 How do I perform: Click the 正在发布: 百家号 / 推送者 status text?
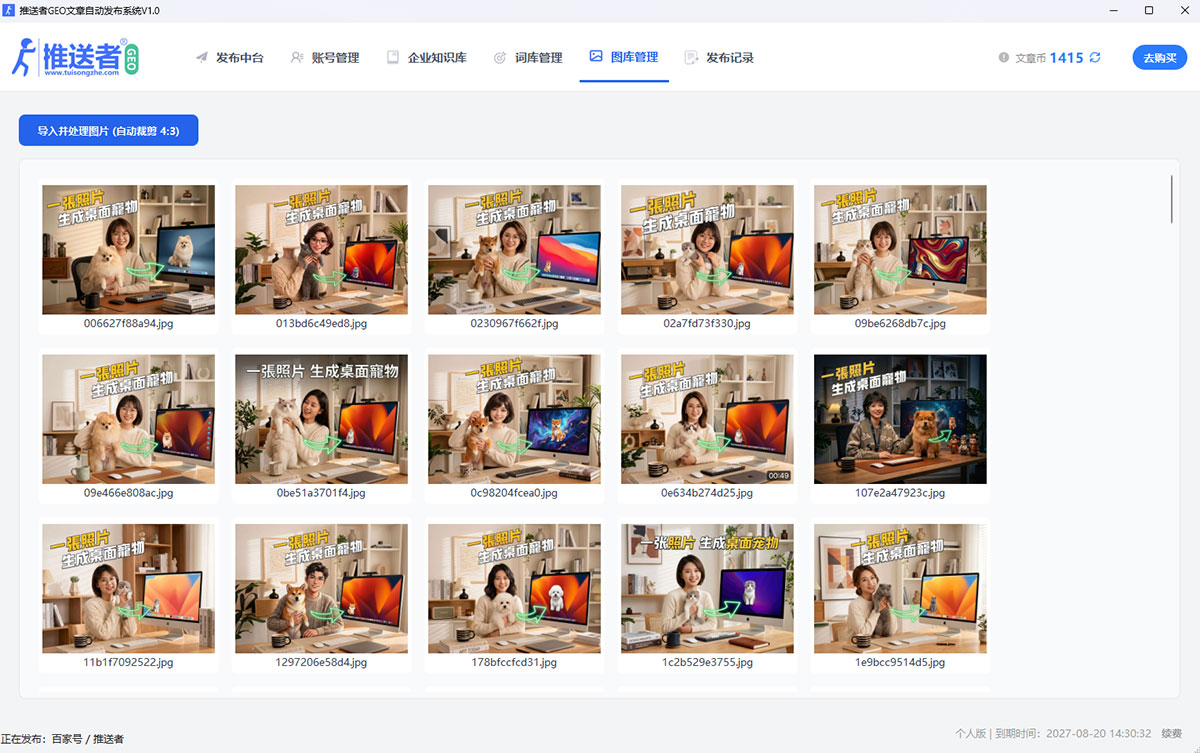(63, 739)
